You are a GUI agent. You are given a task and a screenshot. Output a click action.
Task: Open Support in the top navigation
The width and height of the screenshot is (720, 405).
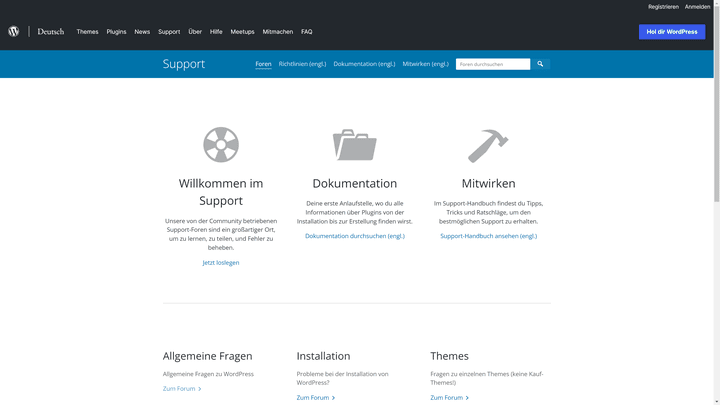[x=169, y=32]
